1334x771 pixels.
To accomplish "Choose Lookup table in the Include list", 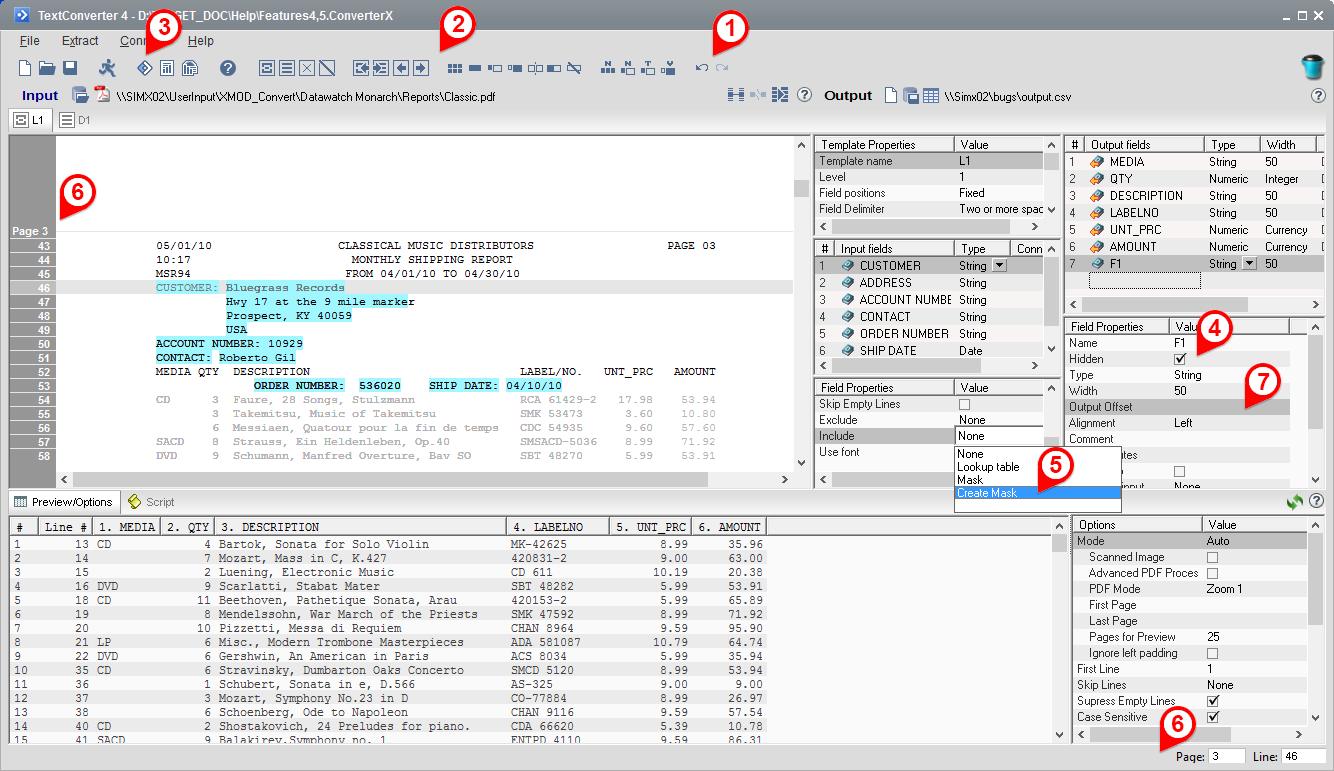I will click(x=1037, y=467).
